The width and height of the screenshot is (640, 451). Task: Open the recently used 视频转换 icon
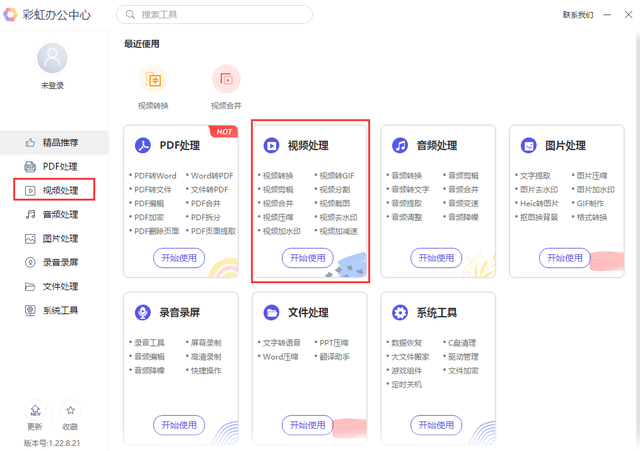click(153, 79)
